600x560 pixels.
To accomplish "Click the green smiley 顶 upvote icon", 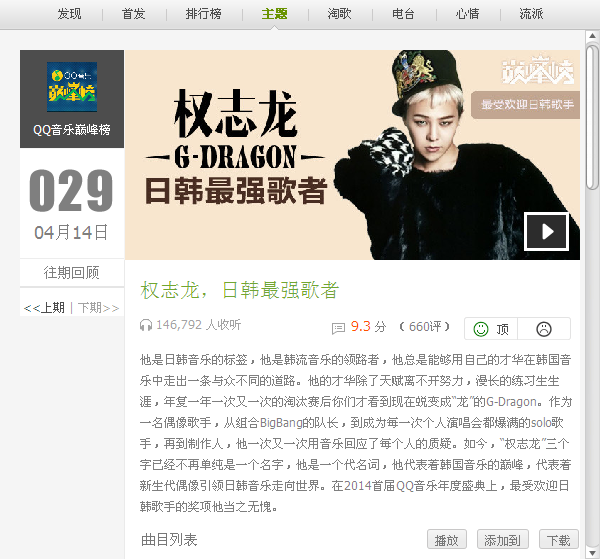I will pos(481,329).
